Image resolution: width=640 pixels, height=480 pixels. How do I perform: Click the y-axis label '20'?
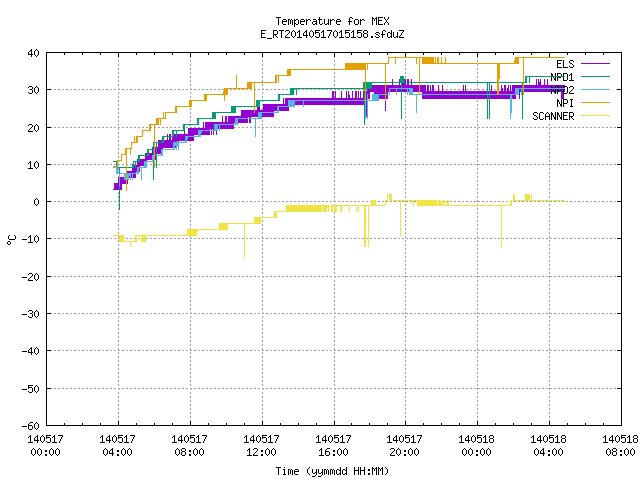(x=33, y=128)
